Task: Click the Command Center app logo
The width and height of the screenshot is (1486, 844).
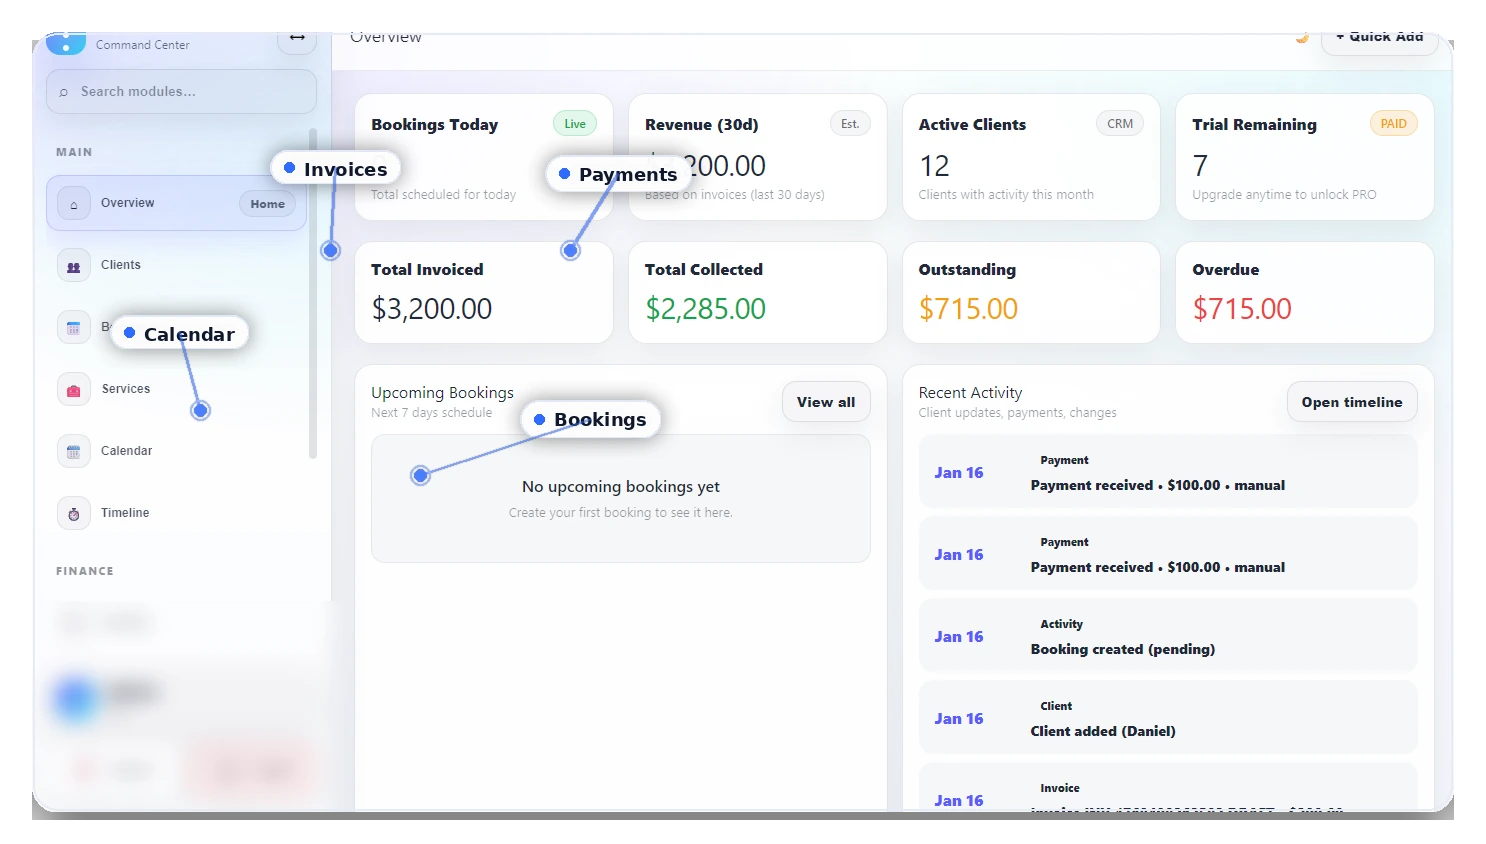Action: (65, 42)
